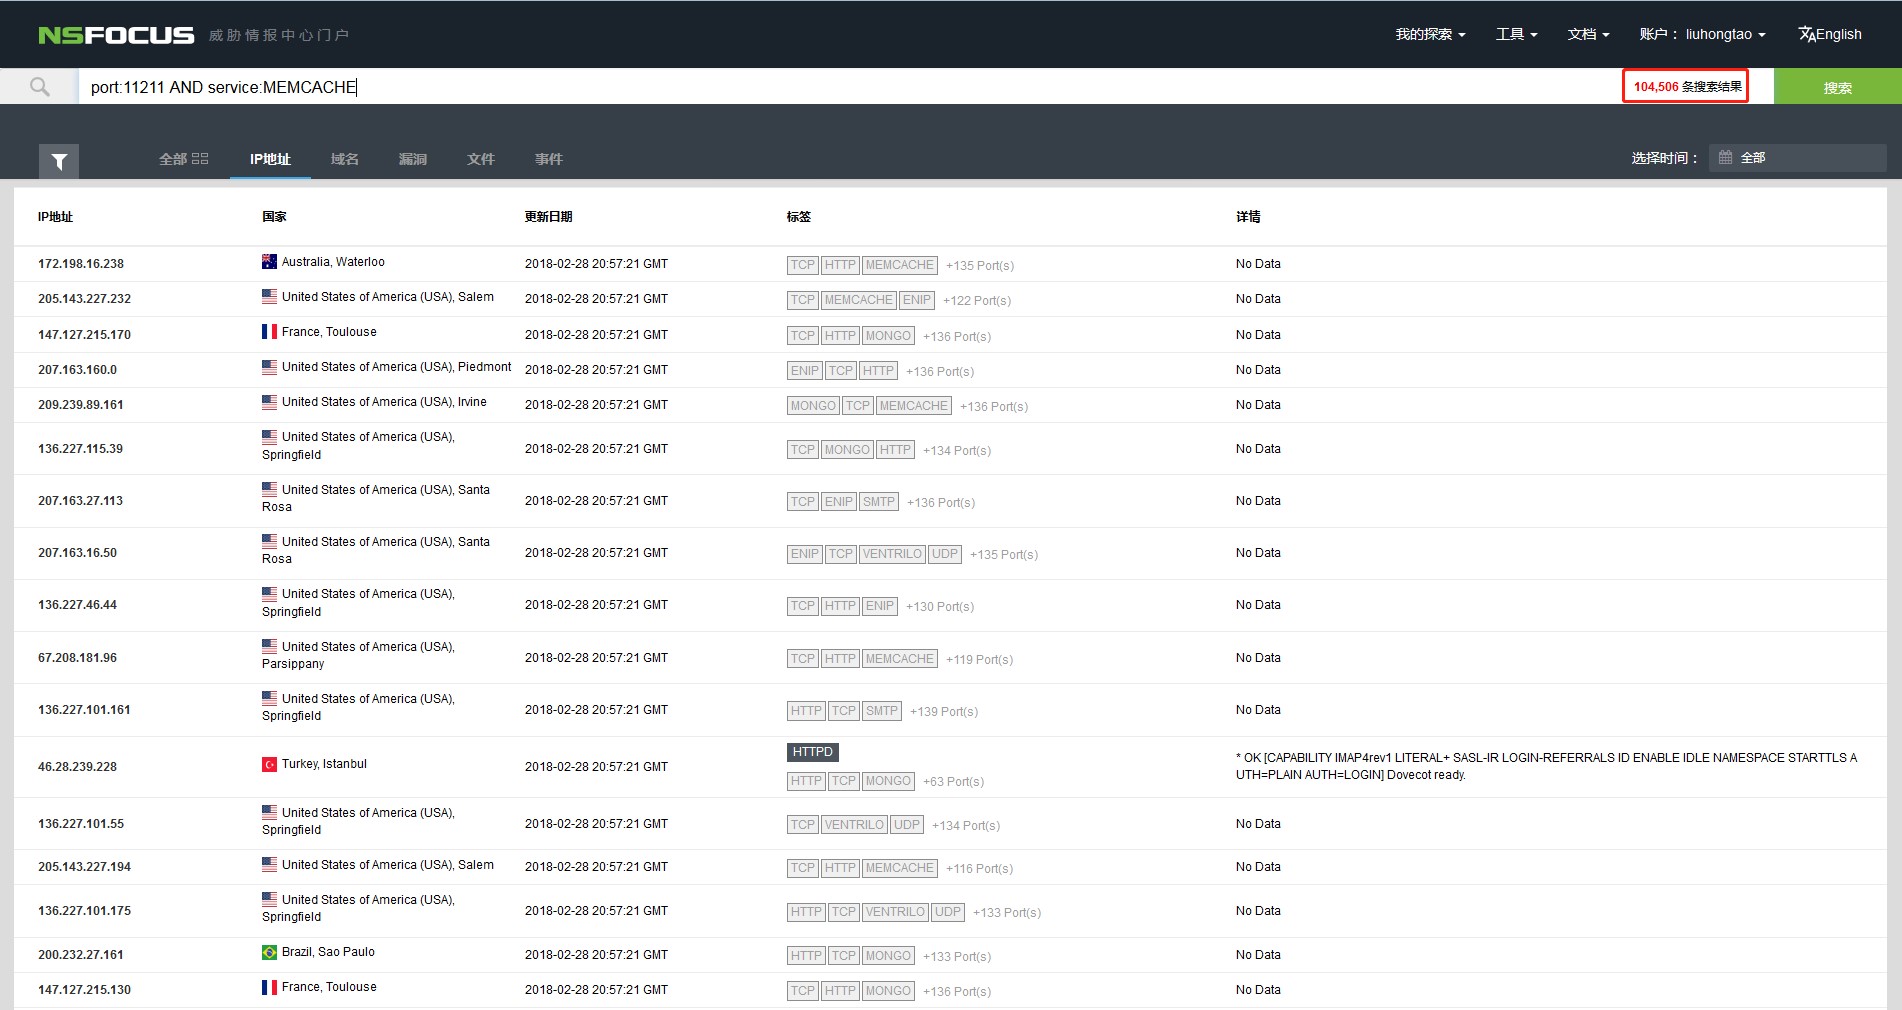Click the Australia flag icon
This screenshot has width=1902, height=1010.
coord(269,262)
